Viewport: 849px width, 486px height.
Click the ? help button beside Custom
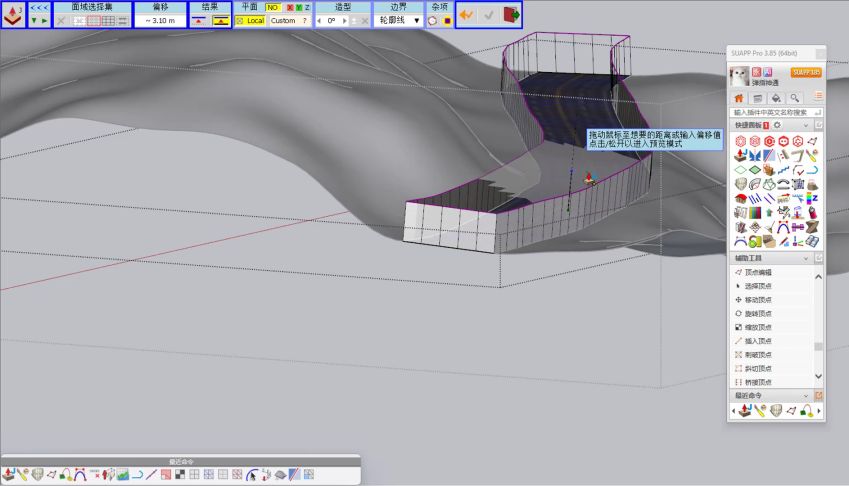click(x=304, y=21)
